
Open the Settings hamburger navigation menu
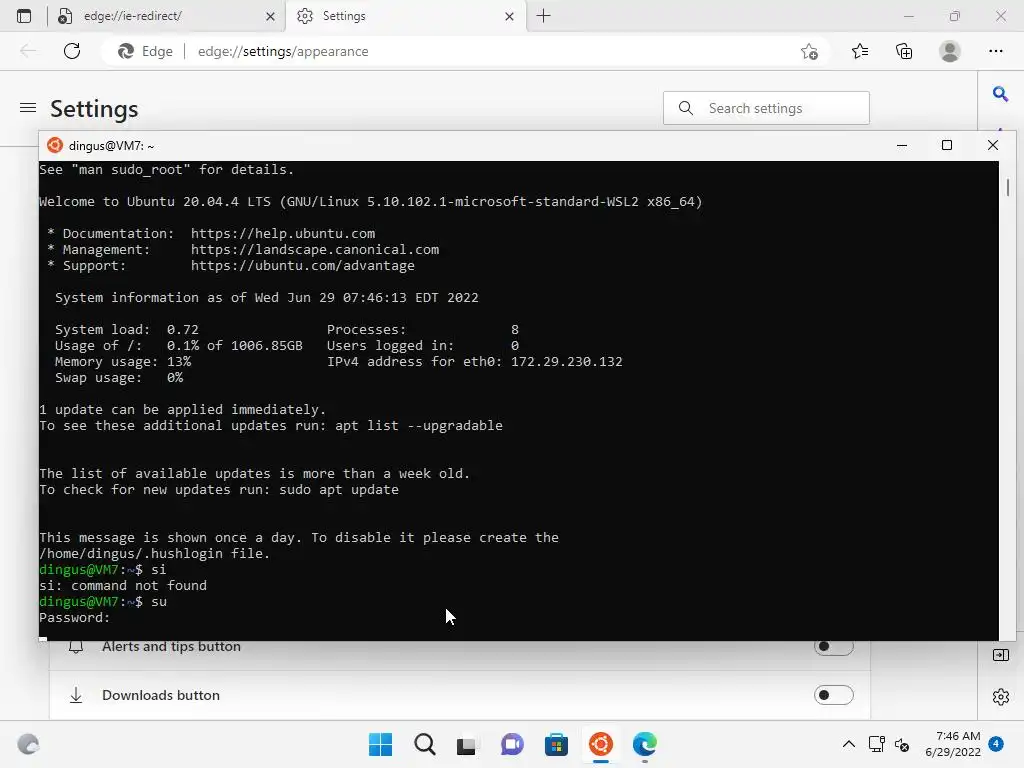(x=27, y=108)
